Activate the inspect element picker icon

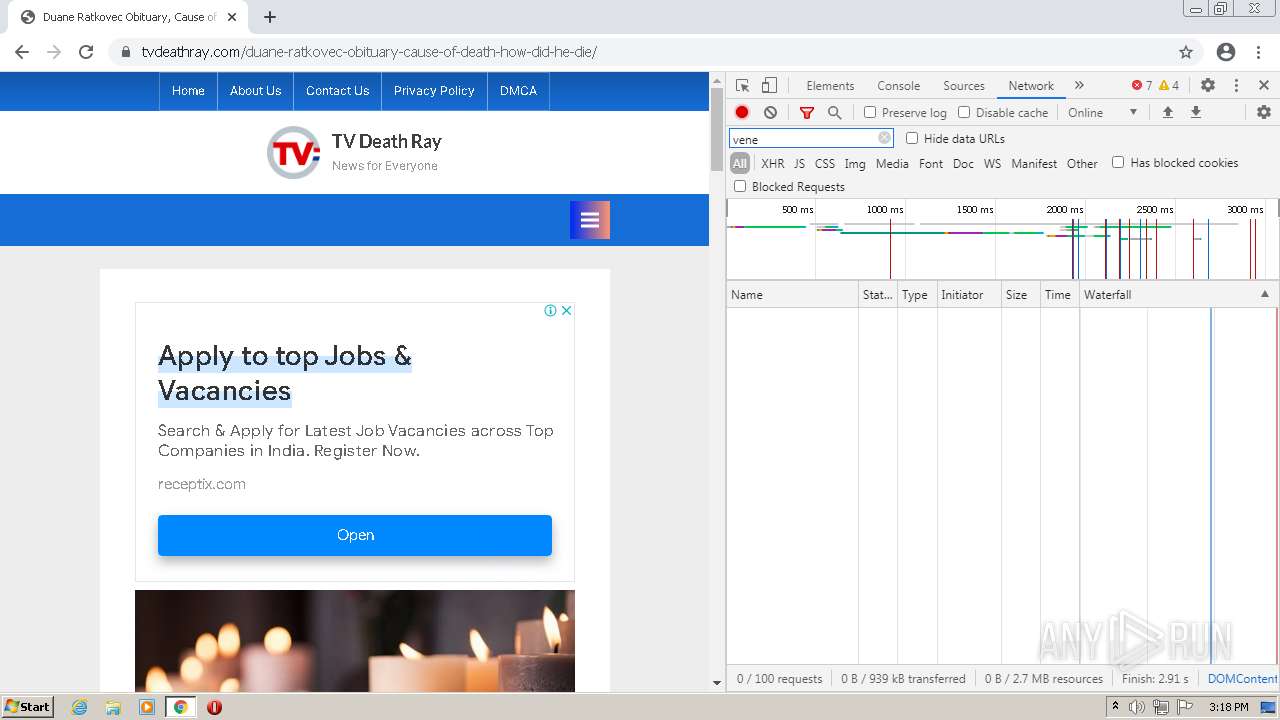coord(742,86)
